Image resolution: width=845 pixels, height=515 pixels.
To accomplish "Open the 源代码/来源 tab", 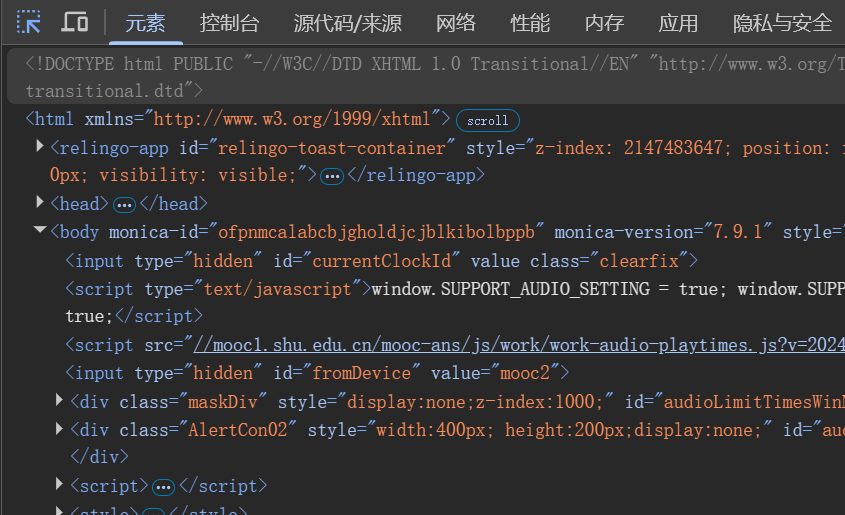I will pos(348,23).
